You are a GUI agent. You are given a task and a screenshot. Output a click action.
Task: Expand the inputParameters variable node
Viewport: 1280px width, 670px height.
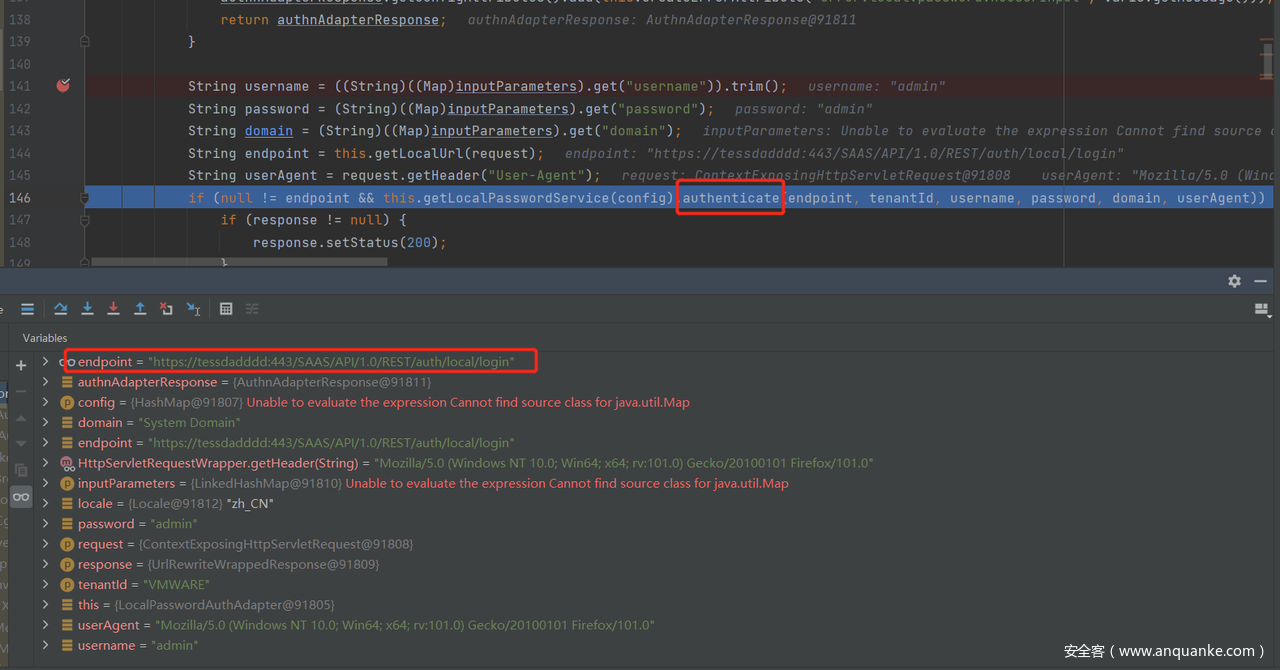tap(45, 483)
